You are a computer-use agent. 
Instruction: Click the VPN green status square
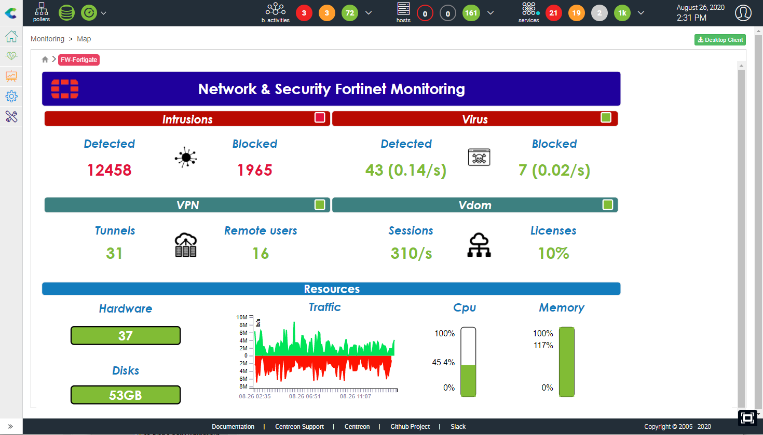(x=320, y=204)
